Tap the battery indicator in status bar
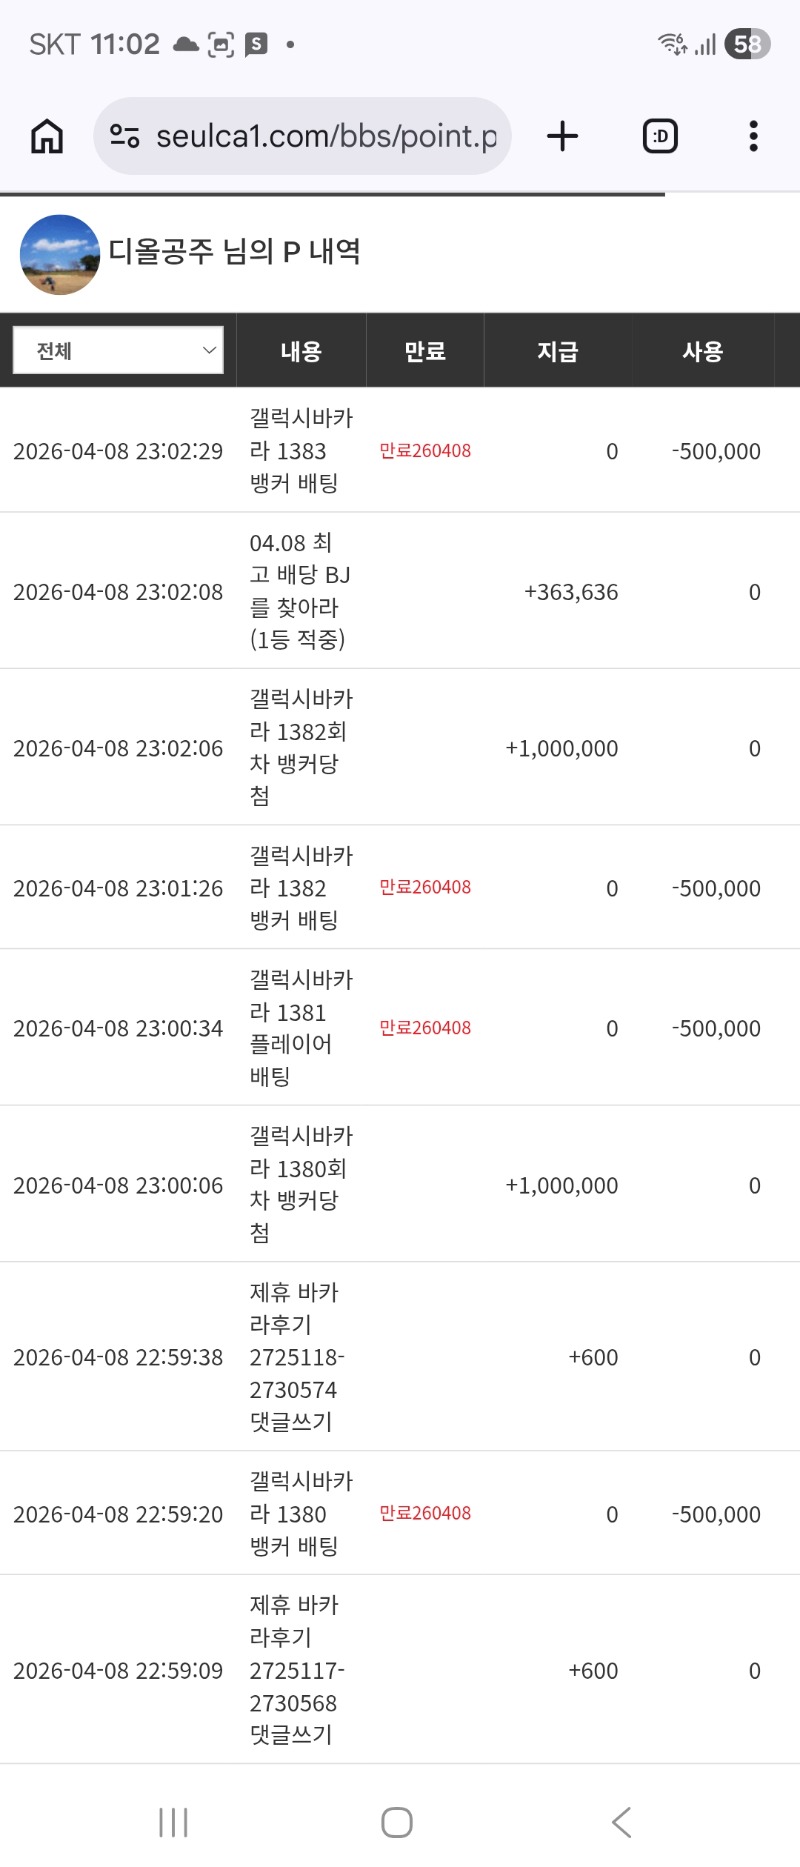 pos(747,44)
